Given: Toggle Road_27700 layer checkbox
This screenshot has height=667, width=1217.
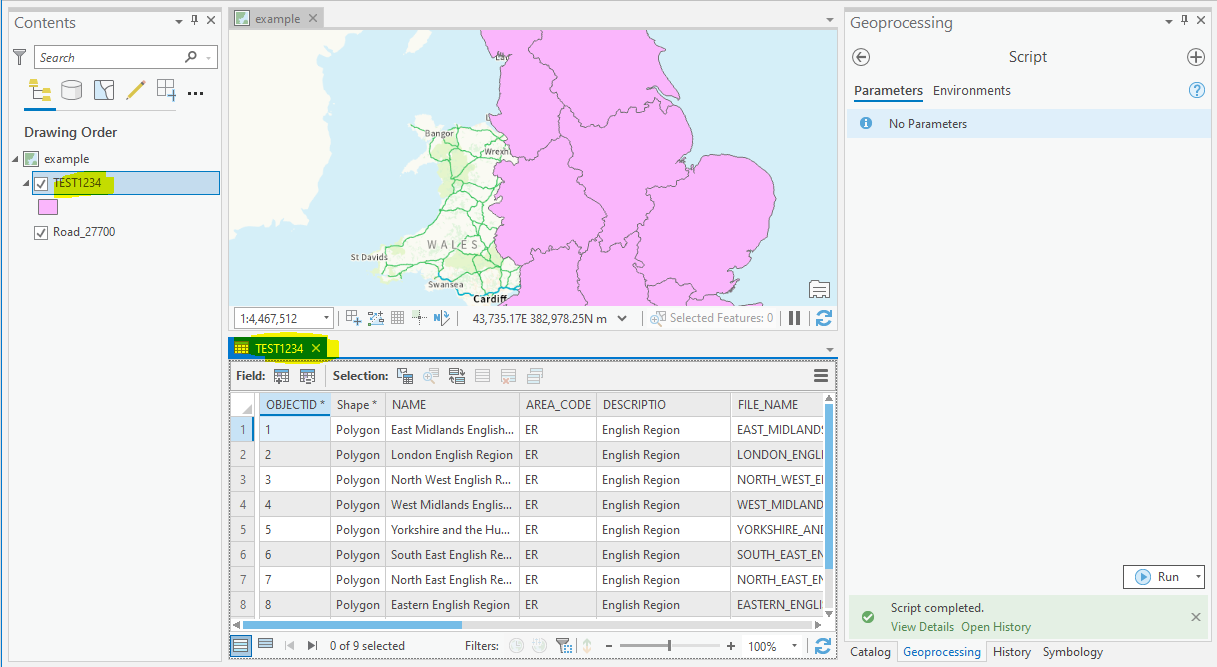Looking at the screenshot, I should point(41,232).
